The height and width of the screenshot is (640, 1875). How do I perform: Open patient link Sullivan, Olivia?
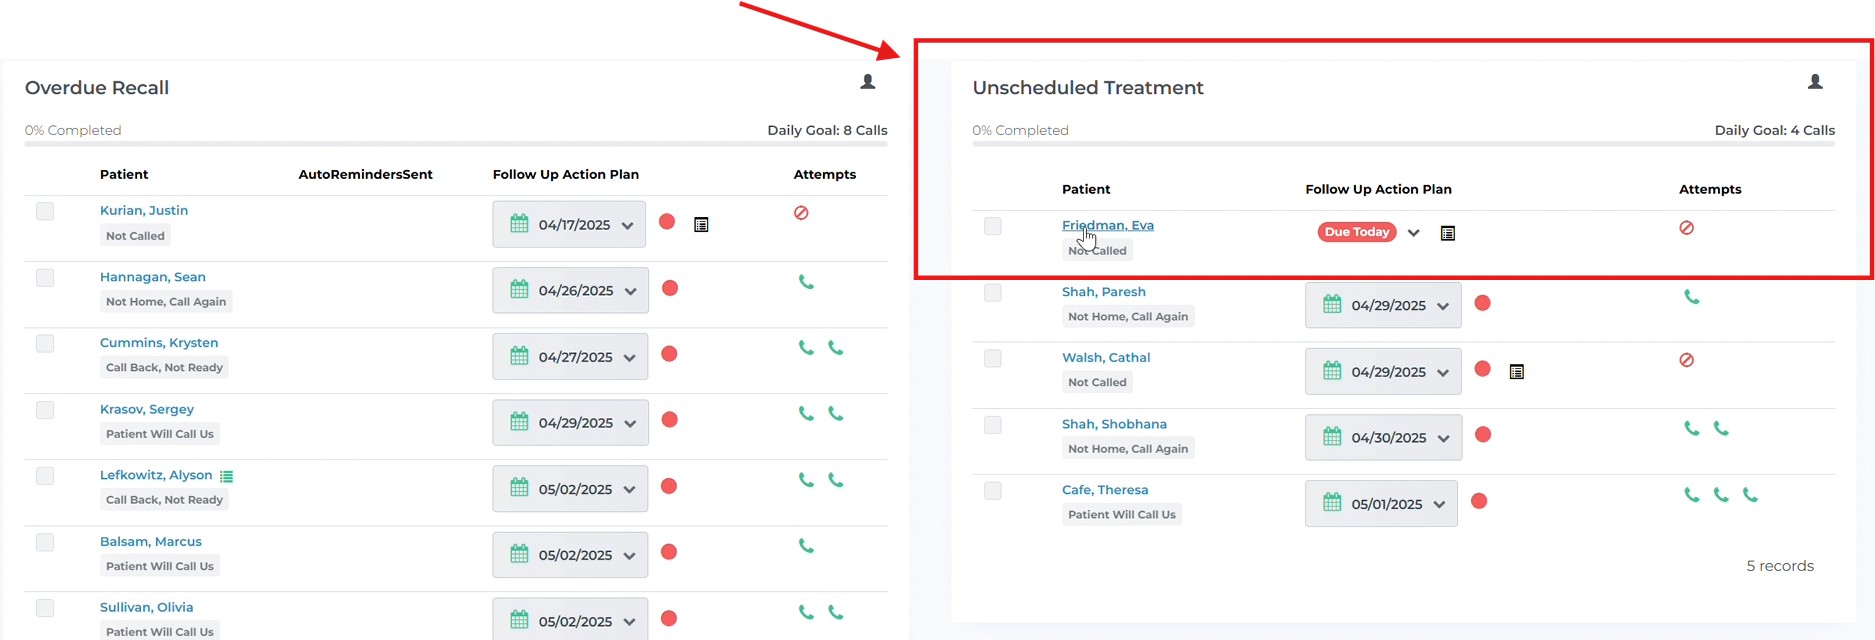[147, 607]
